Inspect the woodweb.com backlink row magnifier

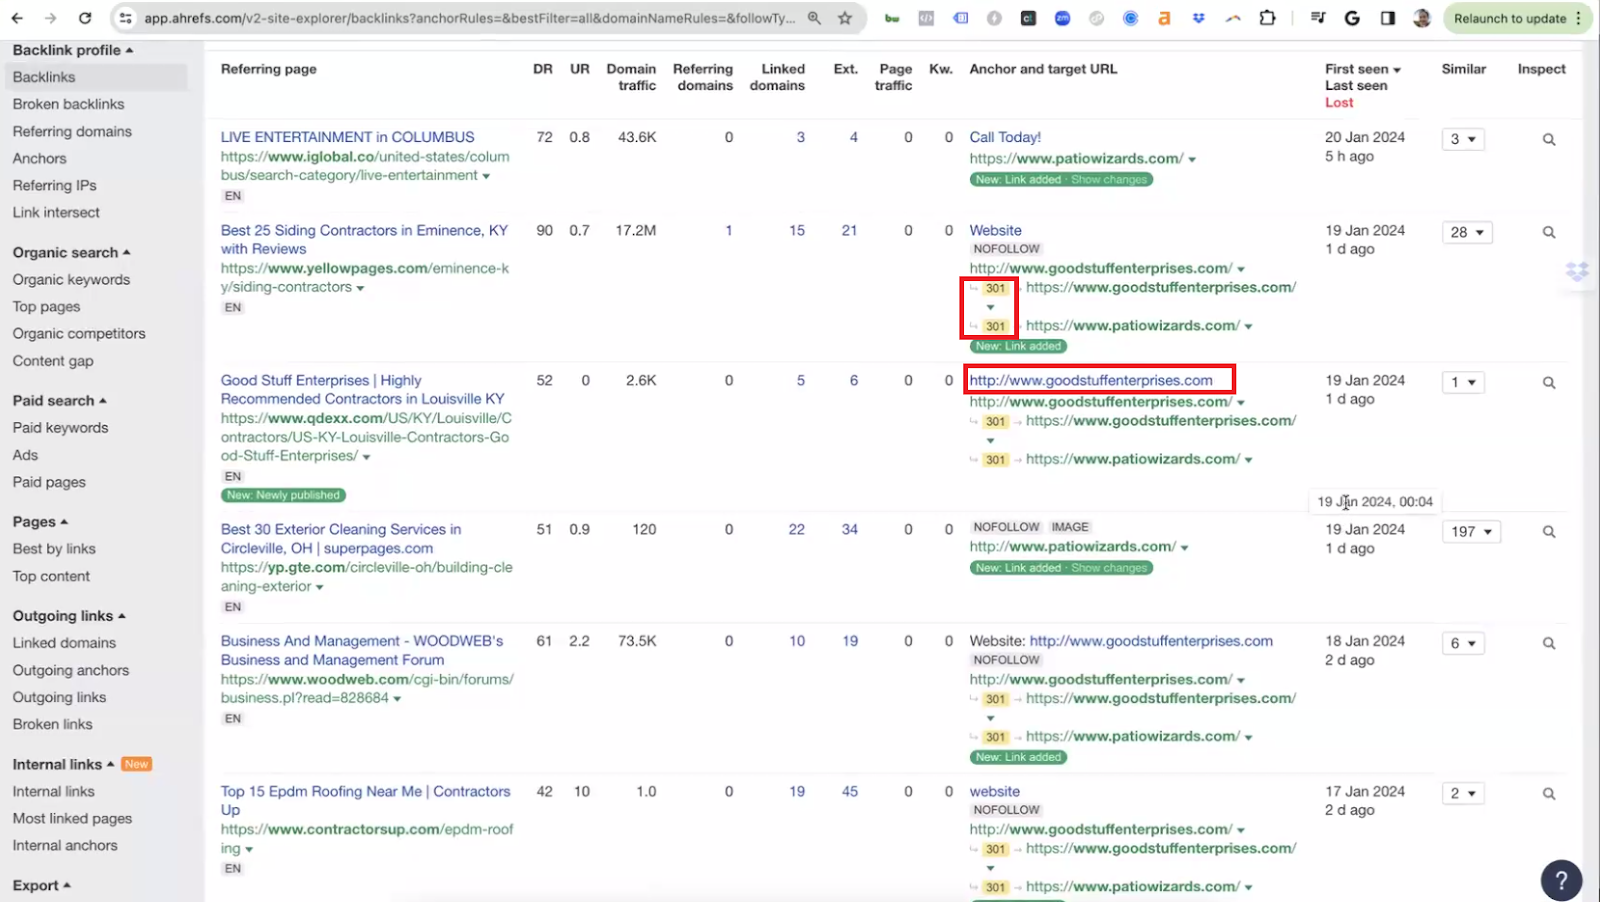pyautogui.click(x=1549, y=644)
